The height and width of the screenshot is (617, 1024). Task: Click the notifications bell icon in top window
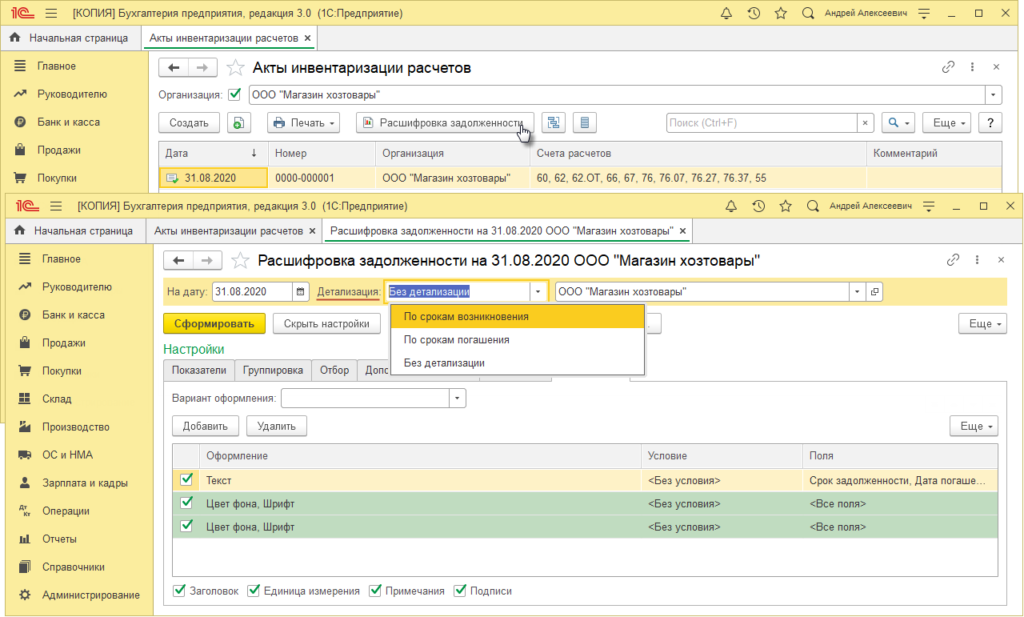pyautogui.click(x=726, y=13)
